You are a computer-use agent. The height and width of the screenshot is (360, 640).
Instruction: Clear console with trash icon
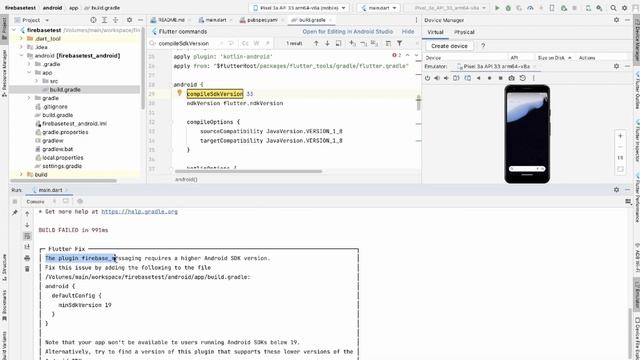point(27,269)
